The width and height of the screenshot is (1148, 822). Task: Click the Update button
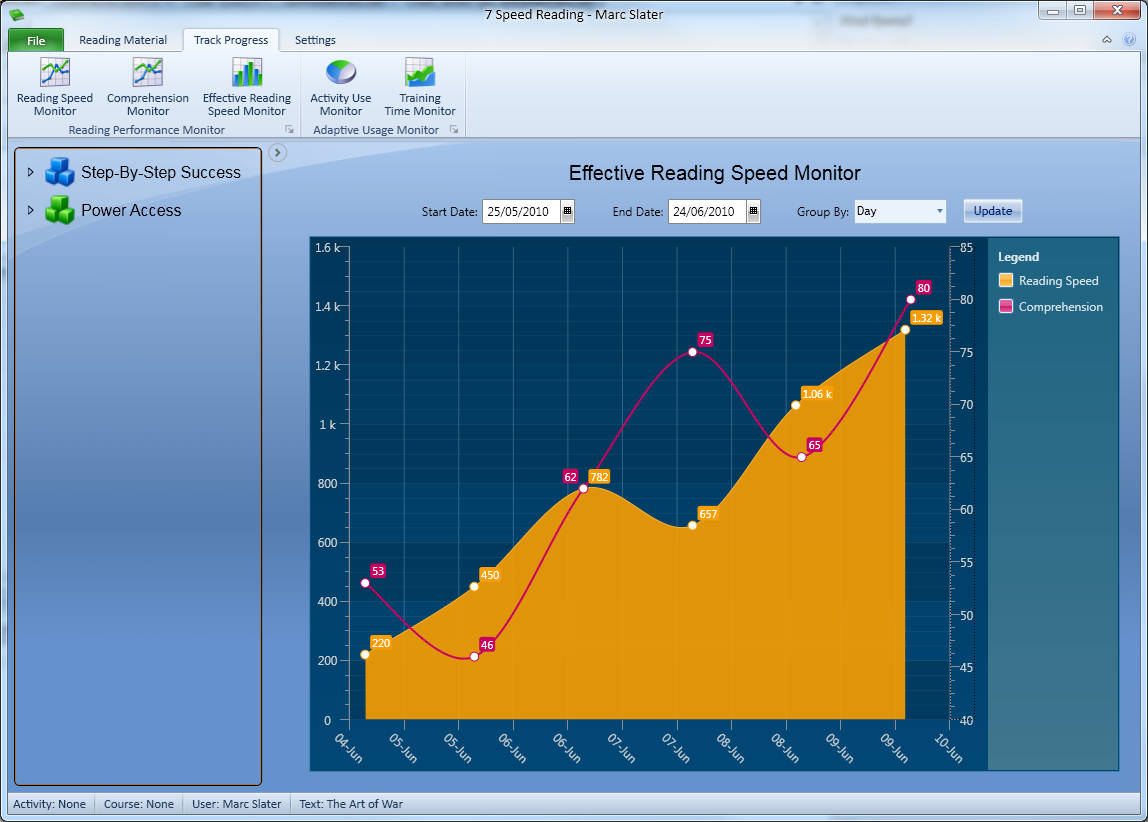992,211
